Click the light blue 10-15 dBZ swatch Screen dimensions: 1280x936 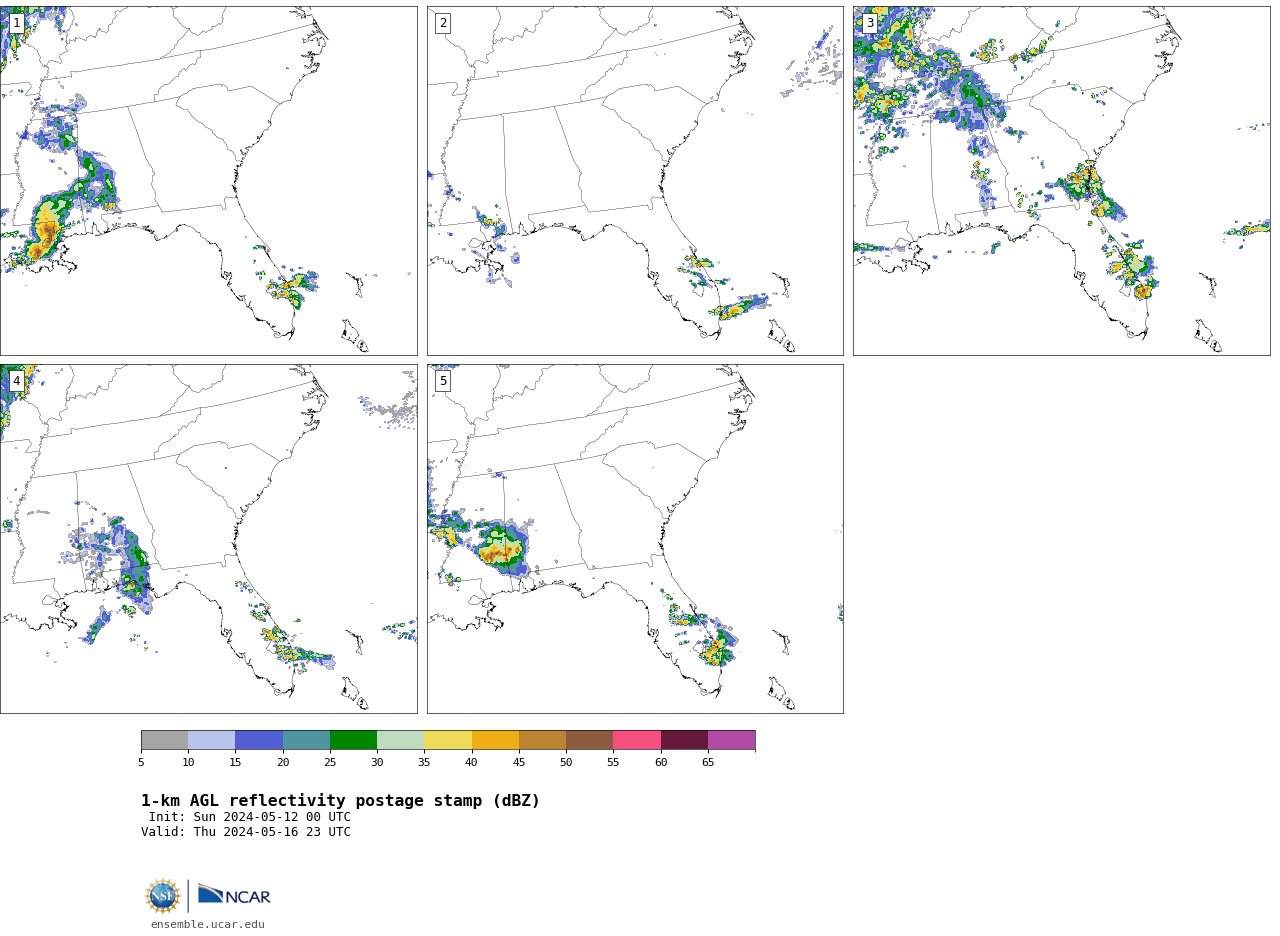(211, 740)
